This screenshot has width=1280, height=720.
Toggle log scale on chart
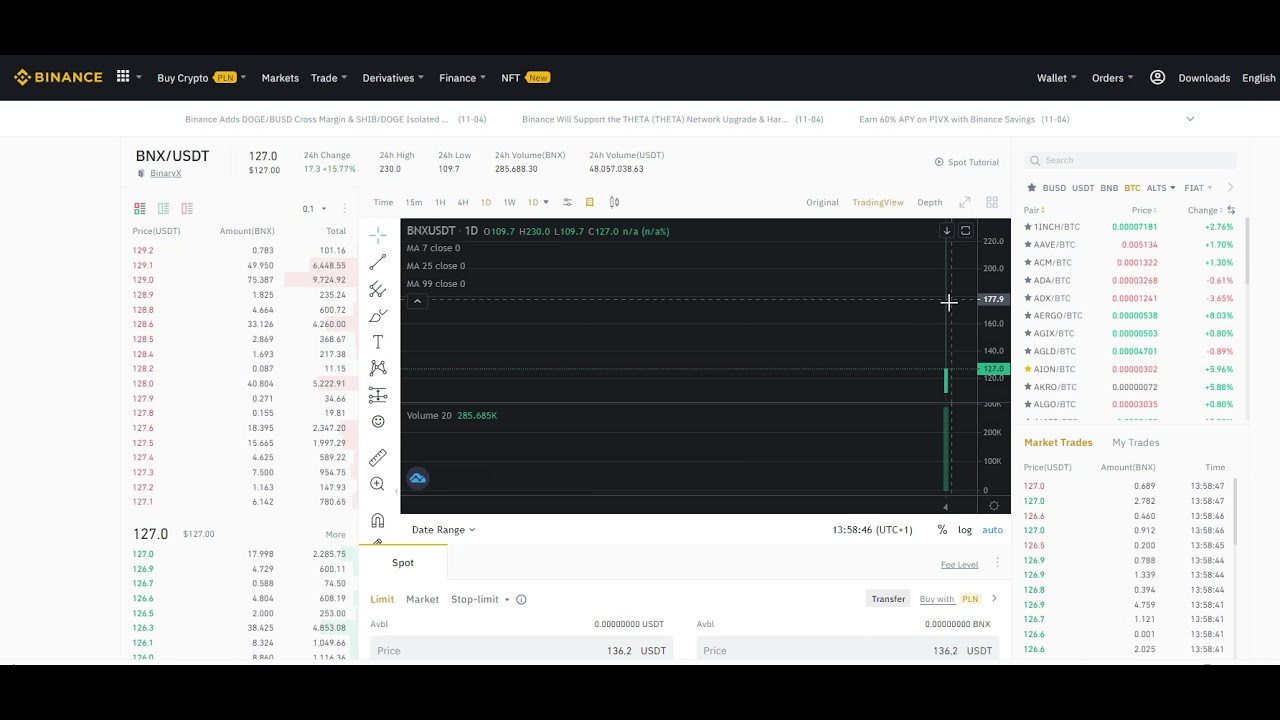[965, 530]
